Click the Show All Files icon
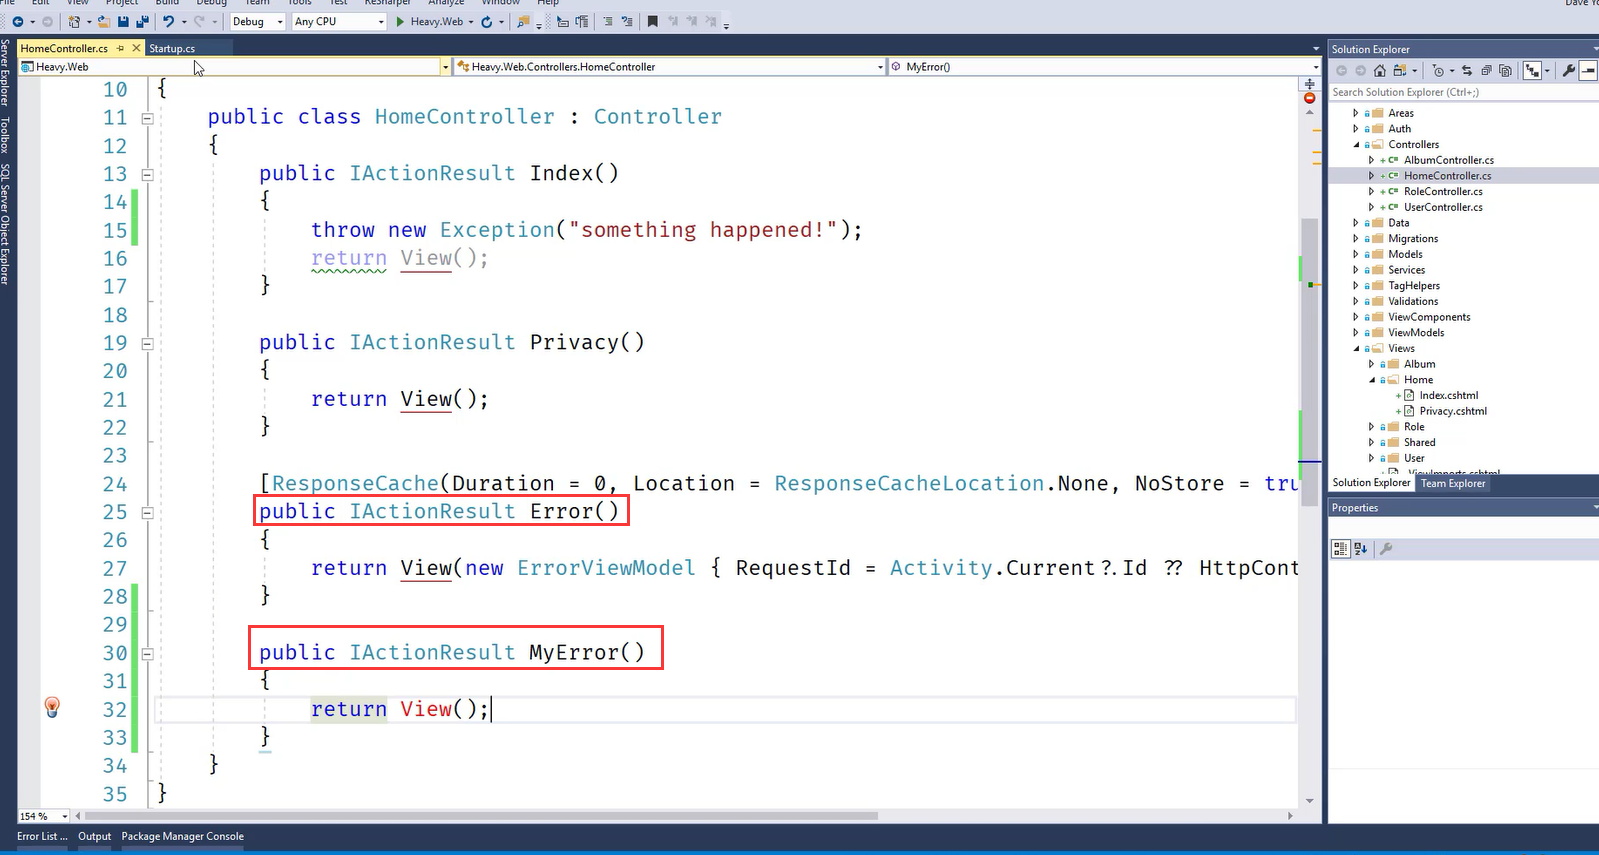 click(x=1505, y=70)
